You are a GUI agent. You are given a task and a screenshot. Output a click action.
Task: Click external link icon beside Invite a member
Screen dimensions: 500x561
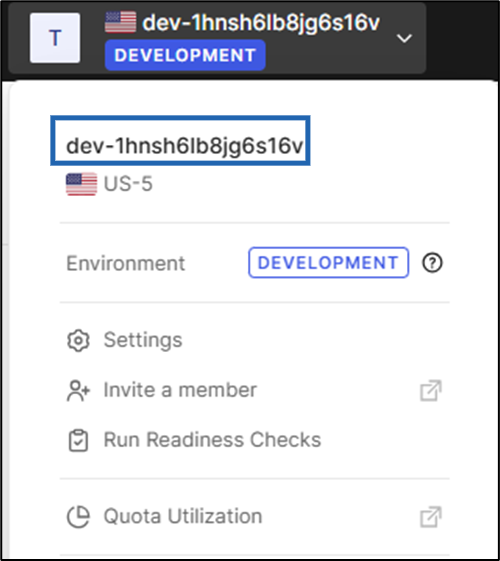[431, 390]
